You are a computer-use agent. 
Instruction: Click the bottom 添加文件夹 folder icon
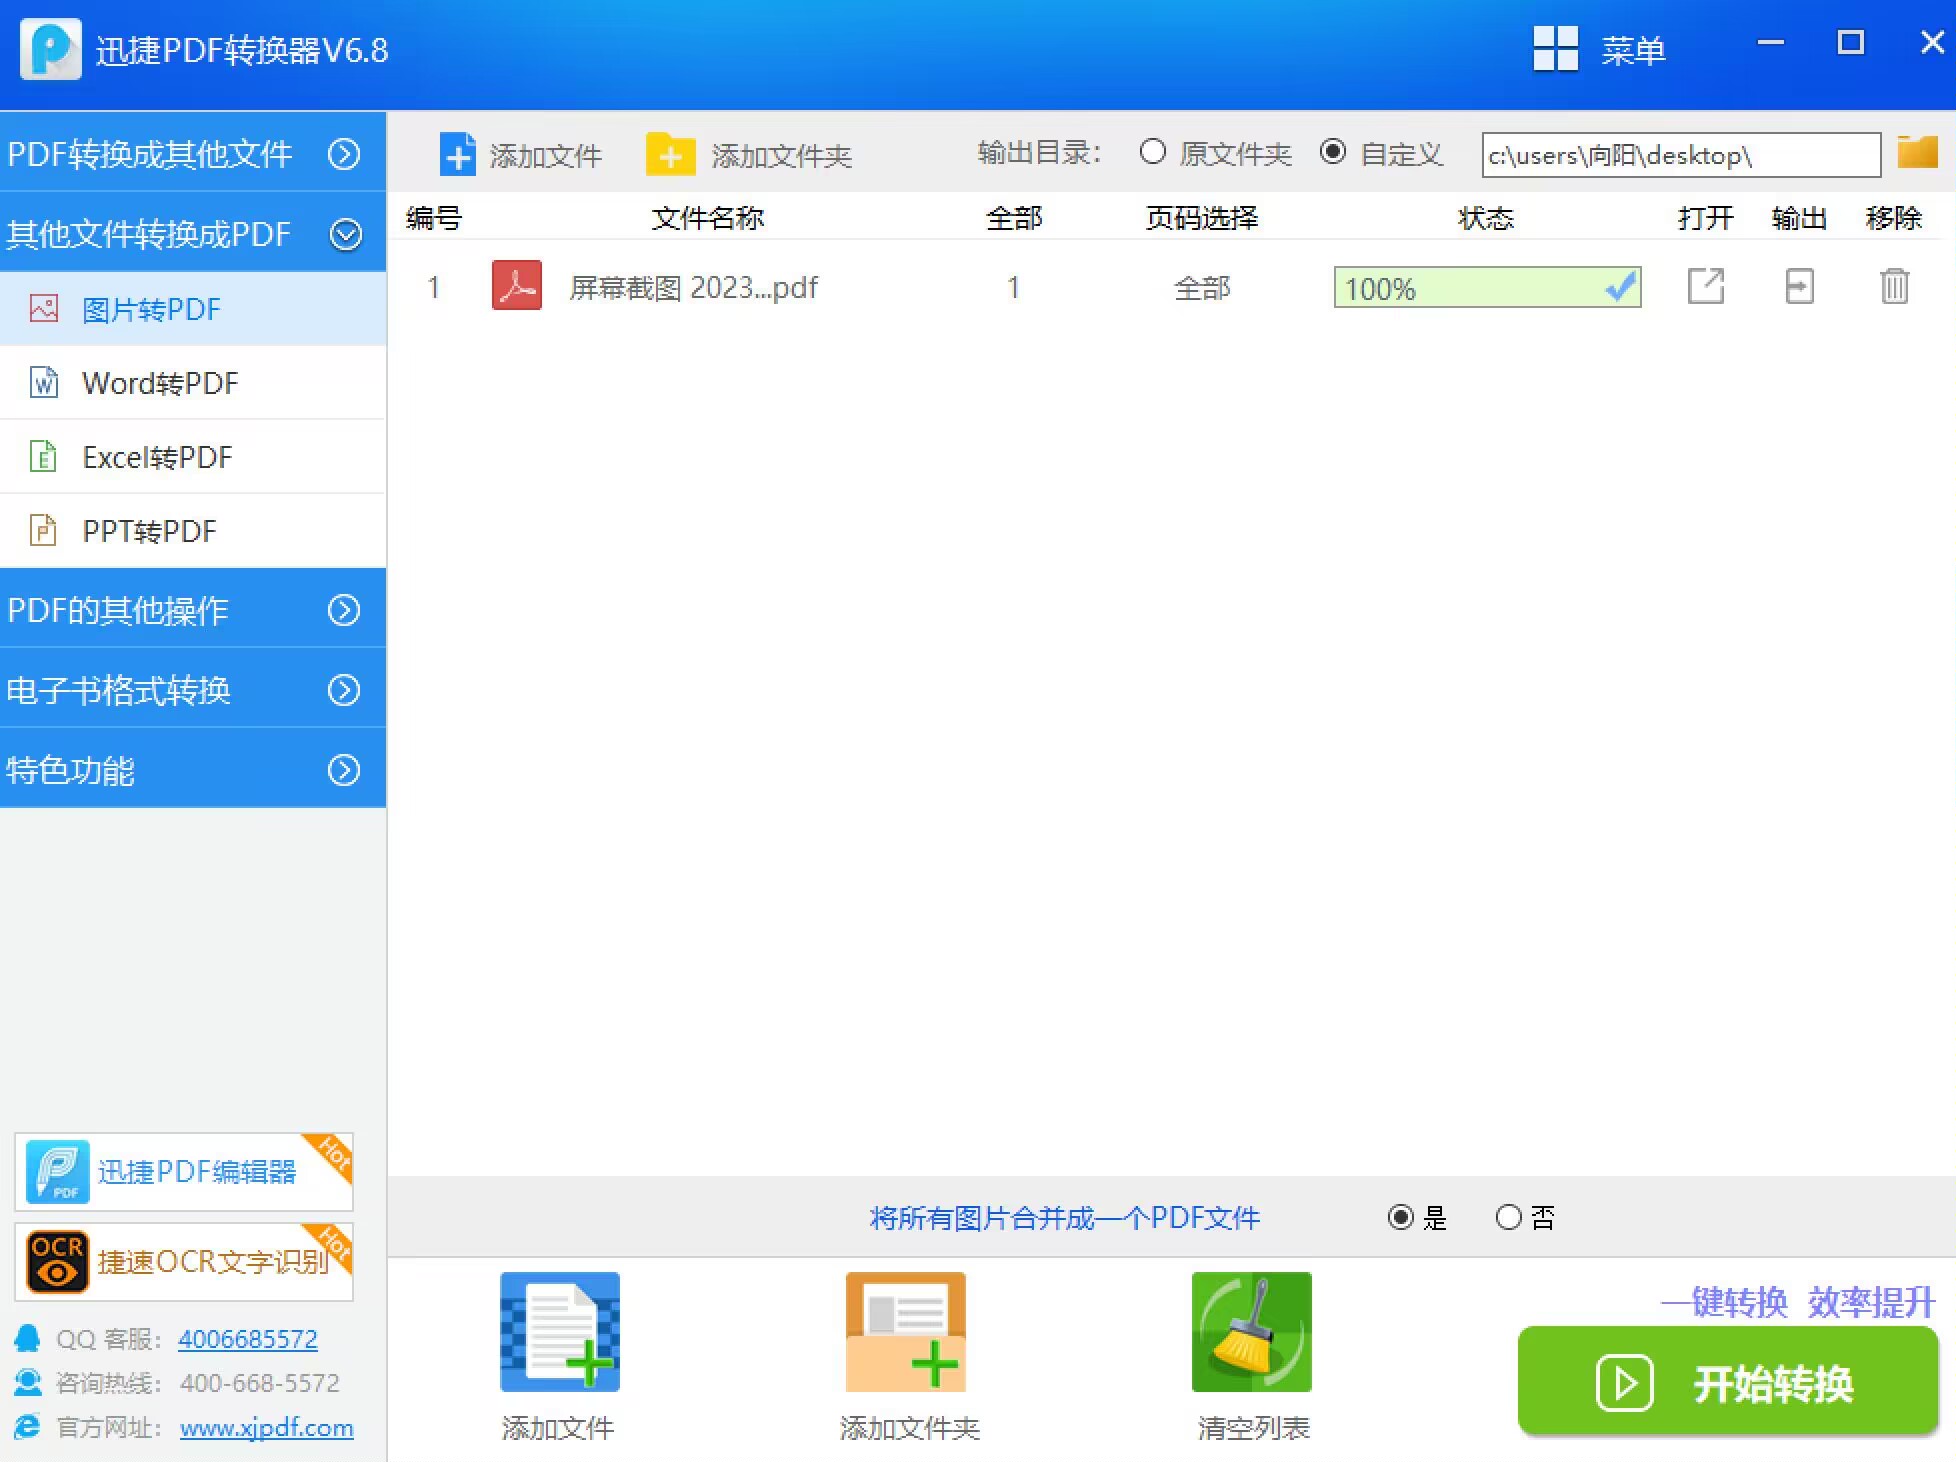(906, 1332)
